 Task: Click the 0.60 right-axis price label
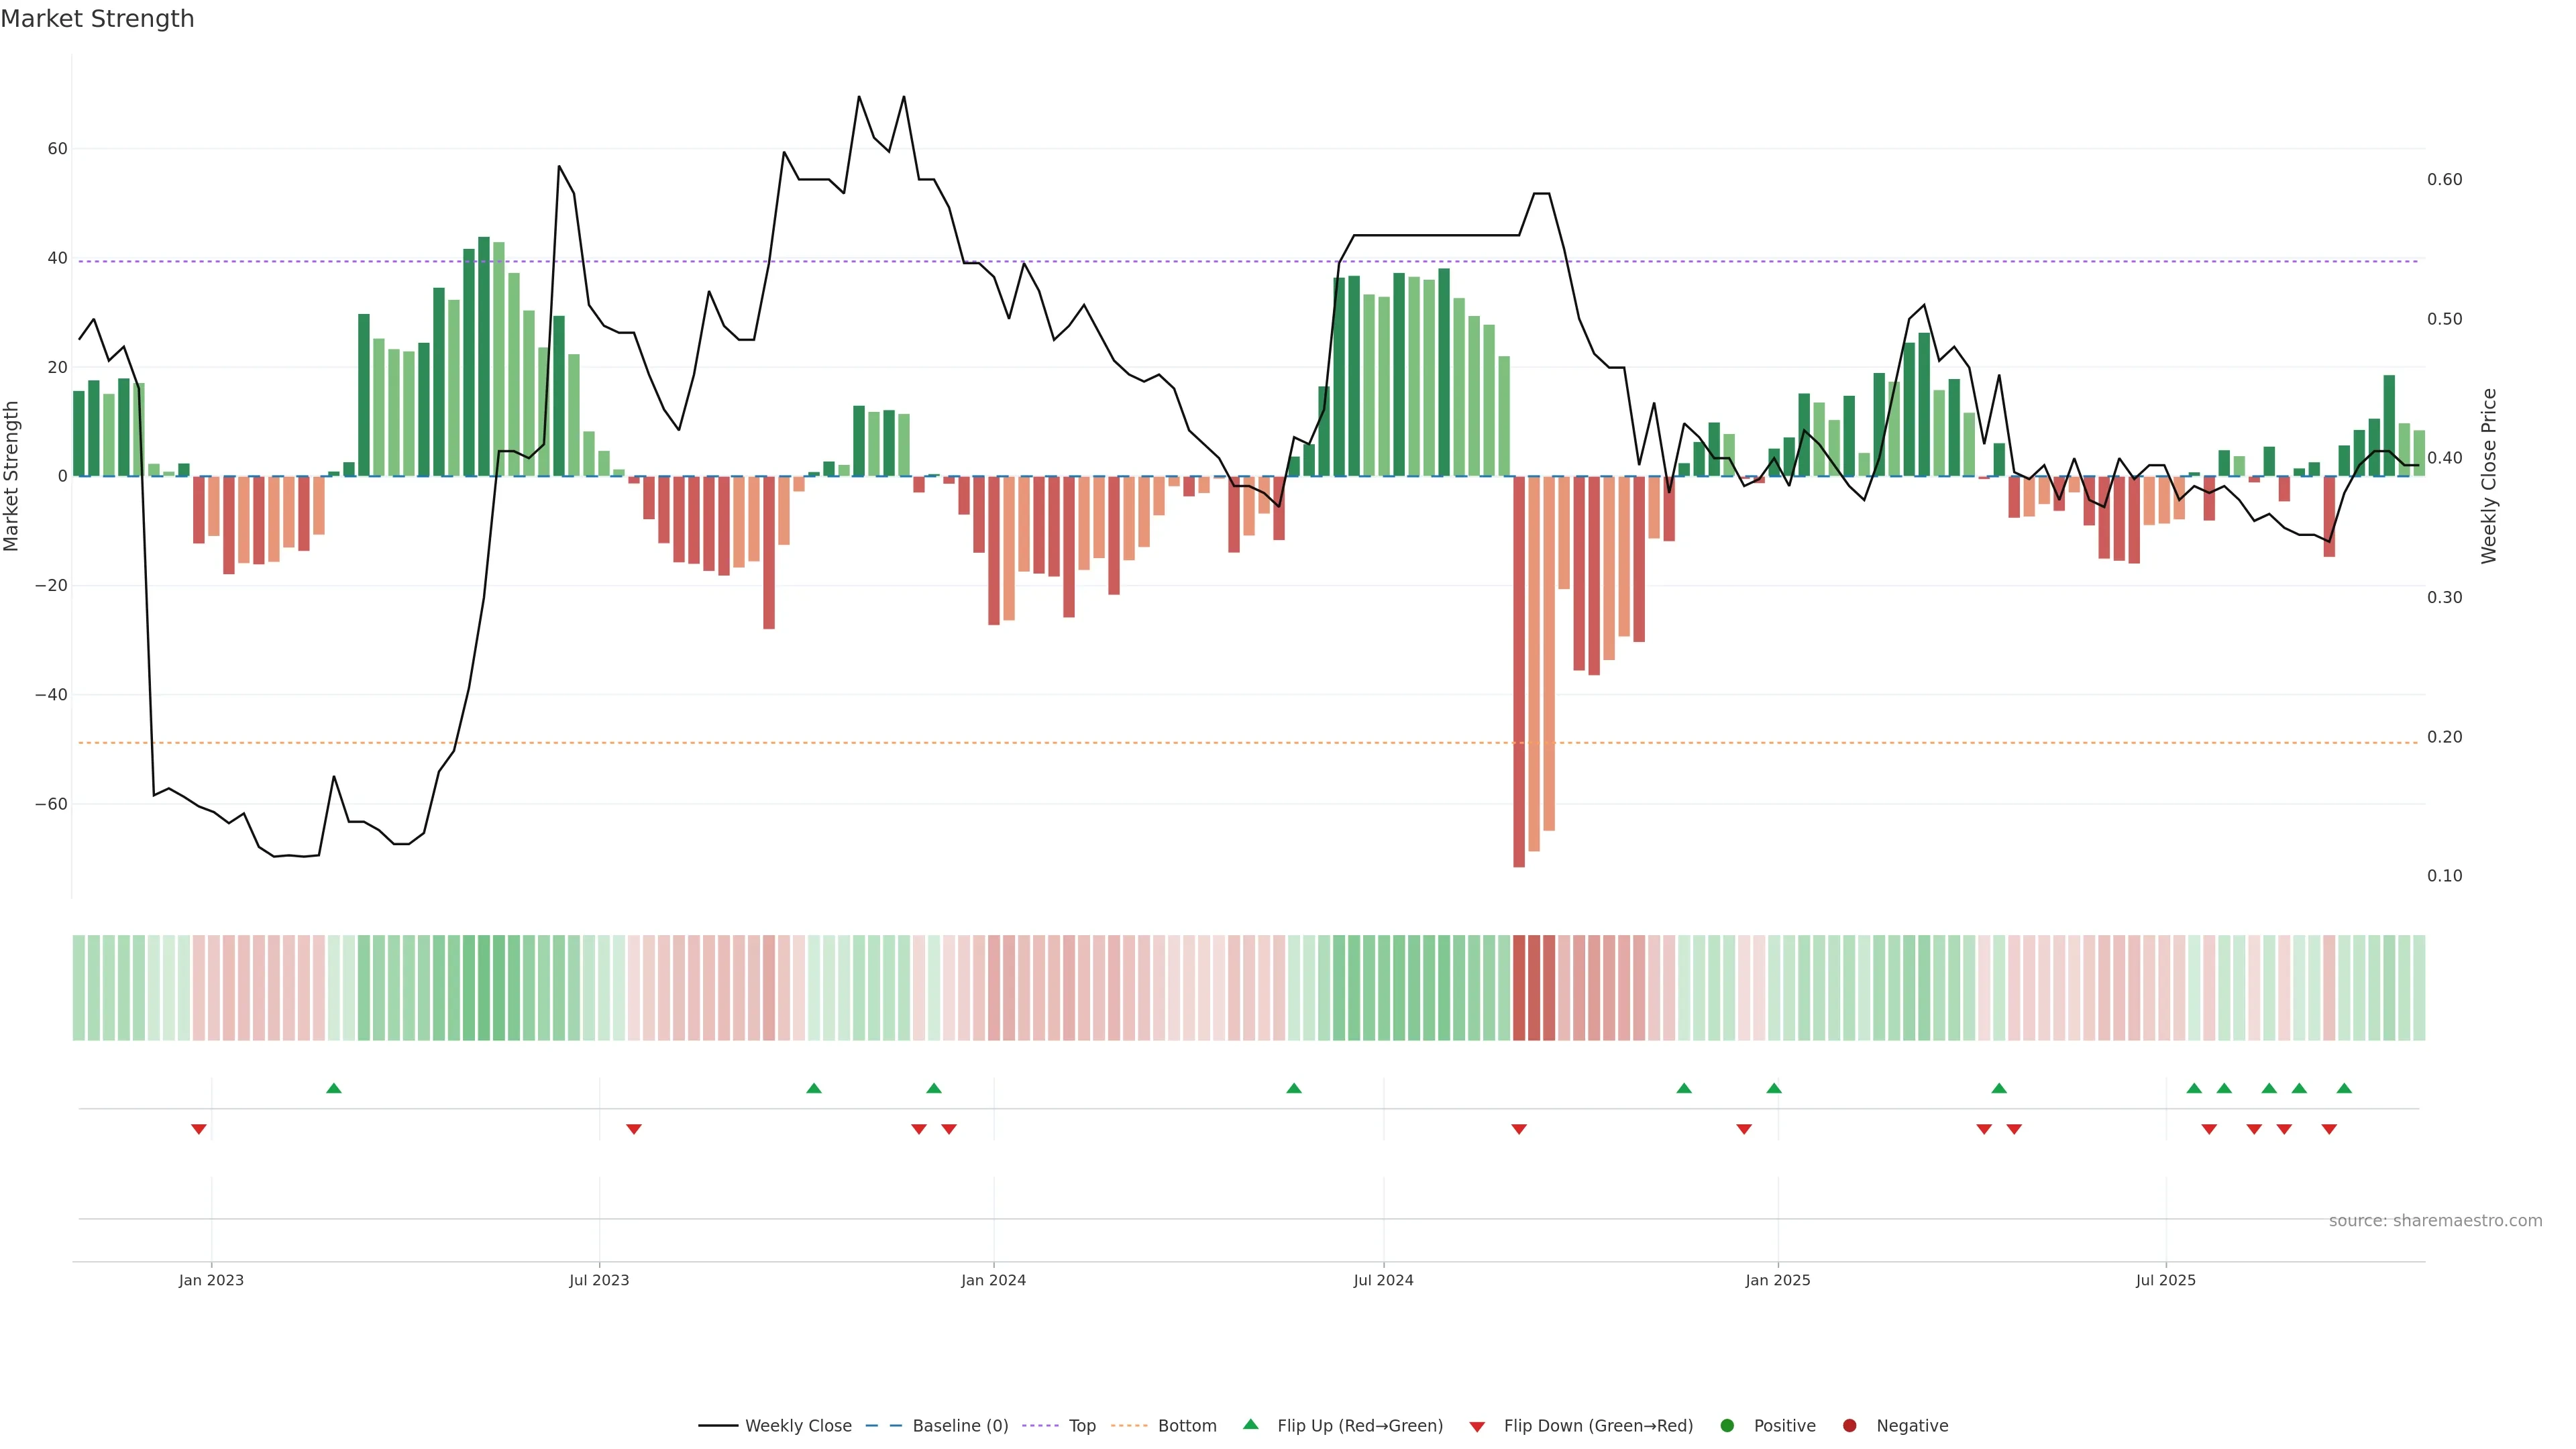pyautogui.click(x=2444, y=180)
